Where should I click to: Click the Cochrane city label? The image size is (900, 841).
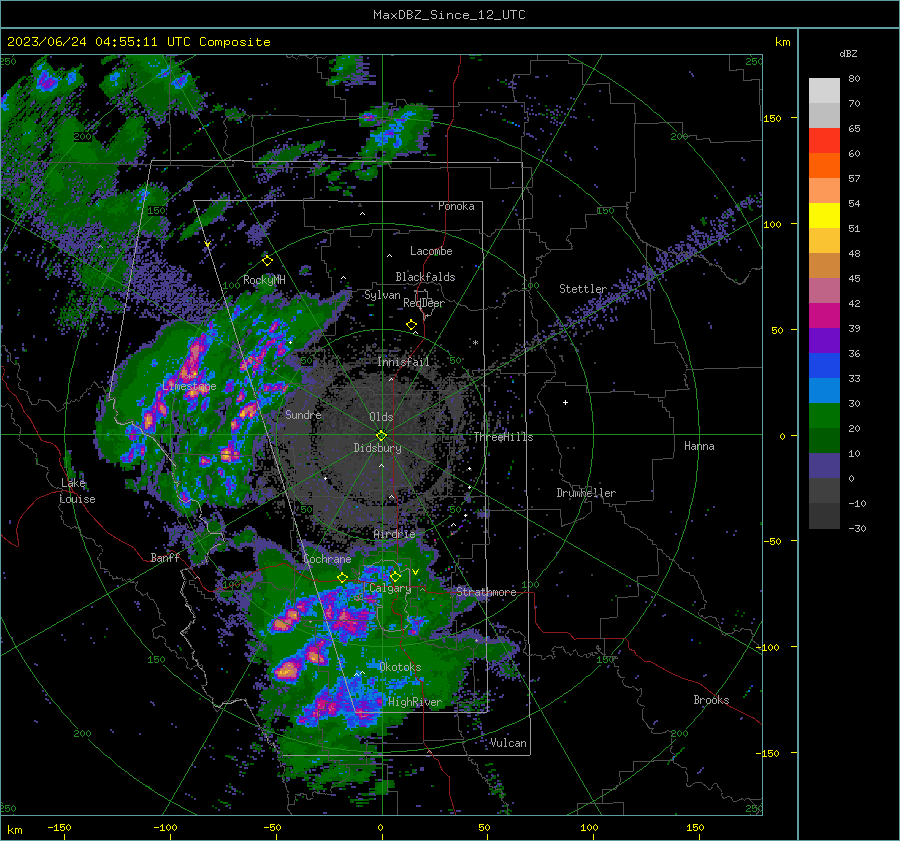(327, 559)
